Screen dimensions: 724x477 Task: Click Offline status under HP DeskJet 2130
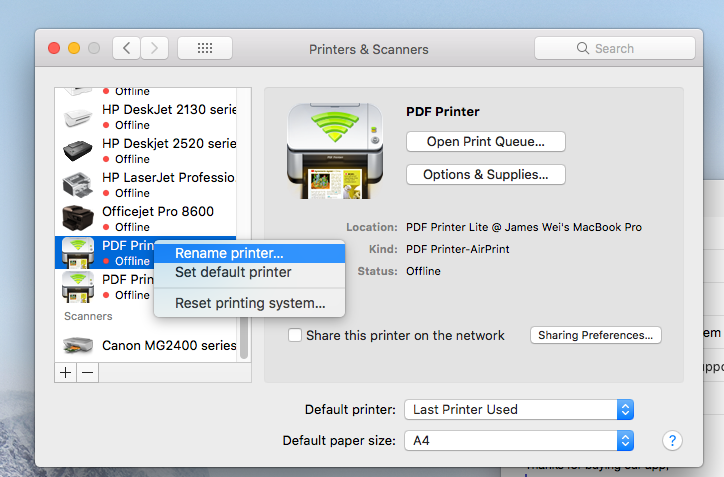(132, 125)
